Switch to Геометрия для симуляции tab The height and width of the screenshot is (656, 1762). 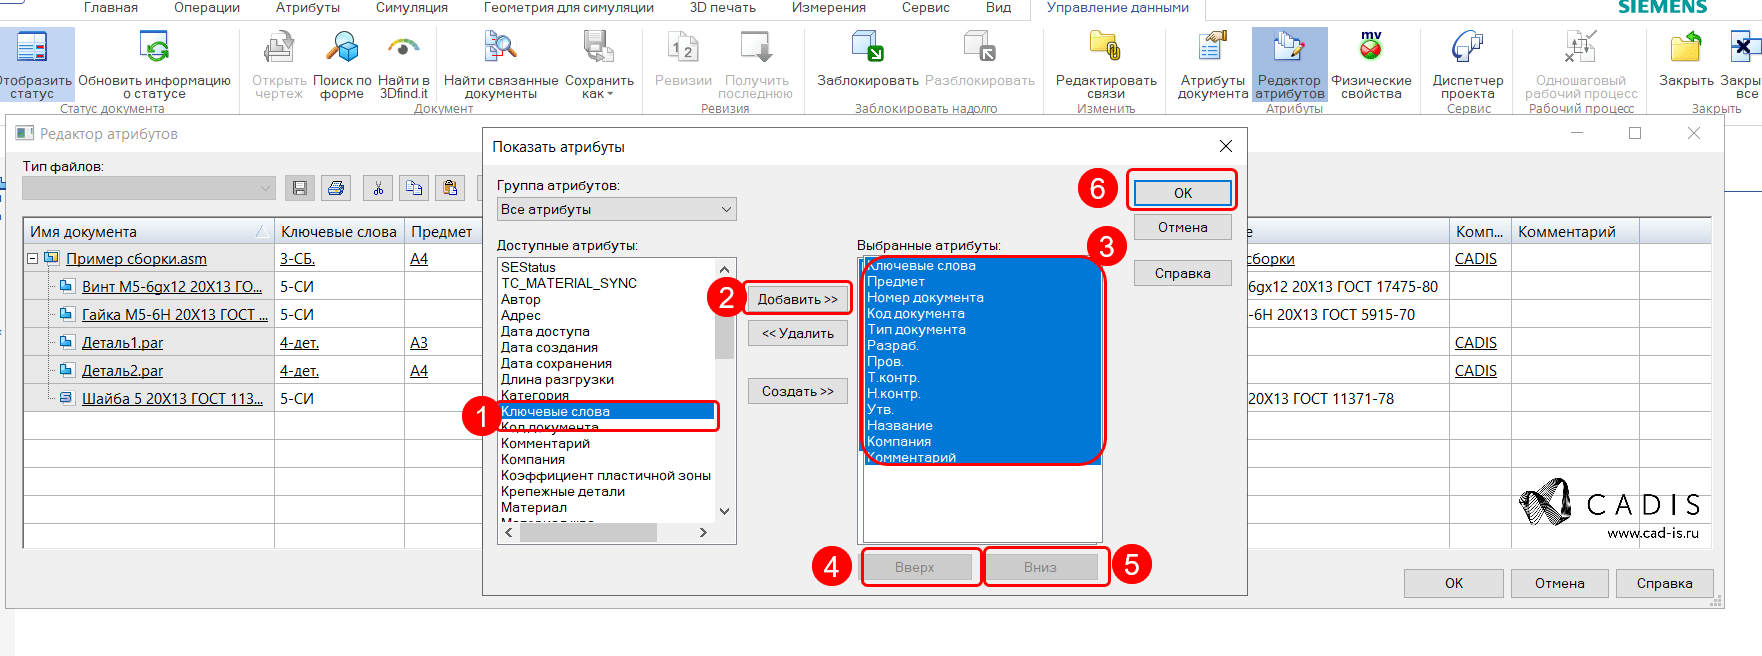pos(569,7)
